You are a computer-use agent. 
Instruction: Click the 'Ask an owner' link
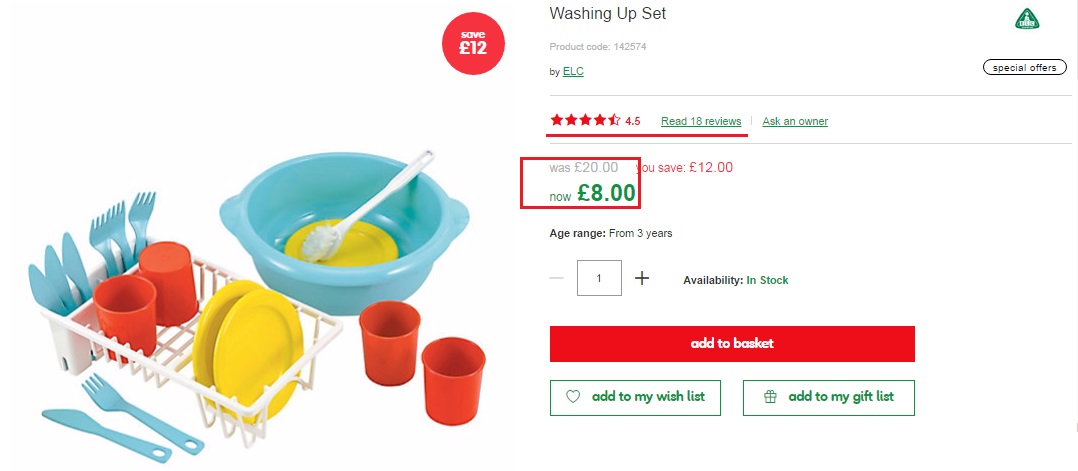pos(795,121)
